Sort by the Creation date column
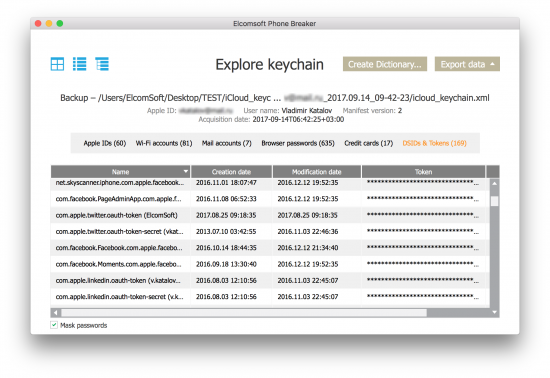The image size is (550, 378). [x=231, y=172]
